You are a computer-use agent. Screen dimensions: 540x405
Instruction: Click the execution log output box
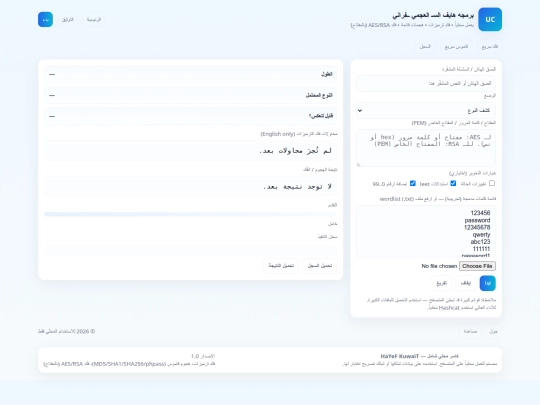point(190,250)
